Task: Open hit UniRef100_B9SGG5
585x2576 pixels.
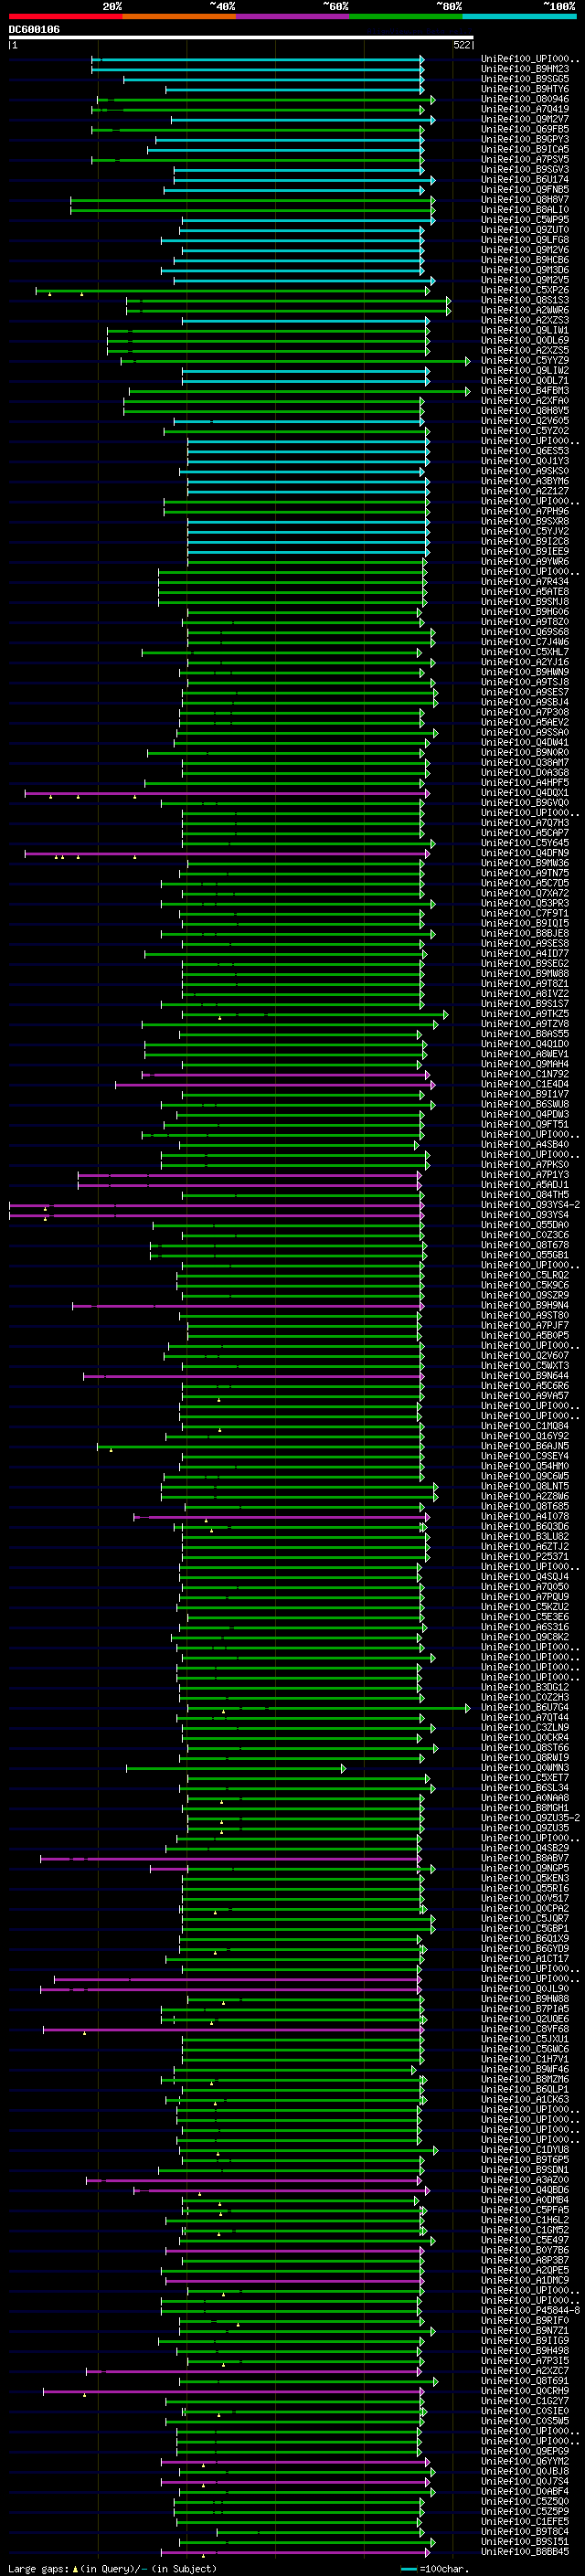Action: pyautogui.click(x=525, y=79)
